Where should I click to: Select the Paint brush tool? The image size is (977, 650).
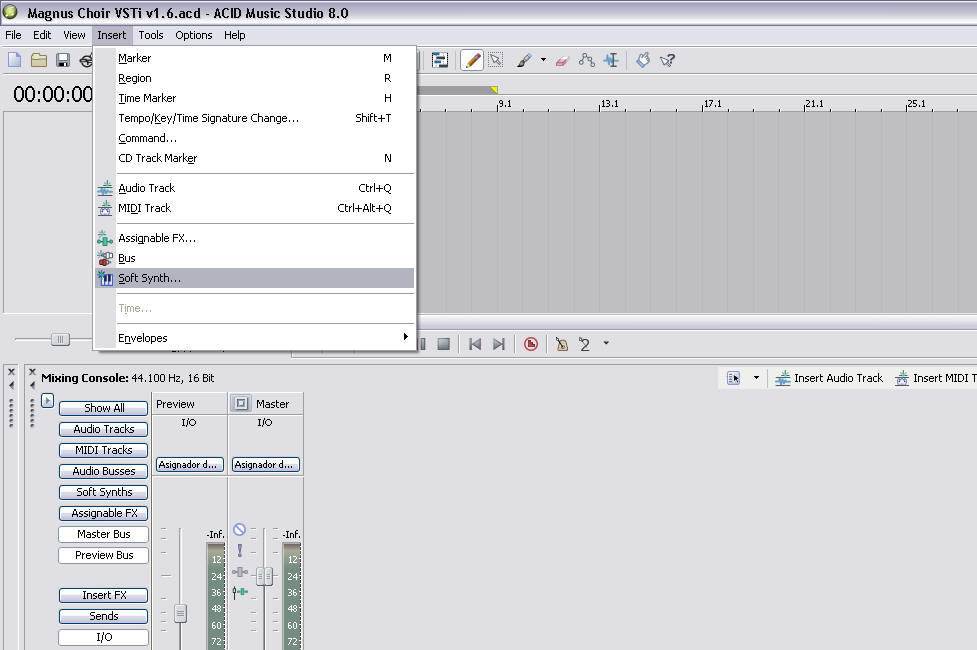pyautogui.click(x=524, y=60)
